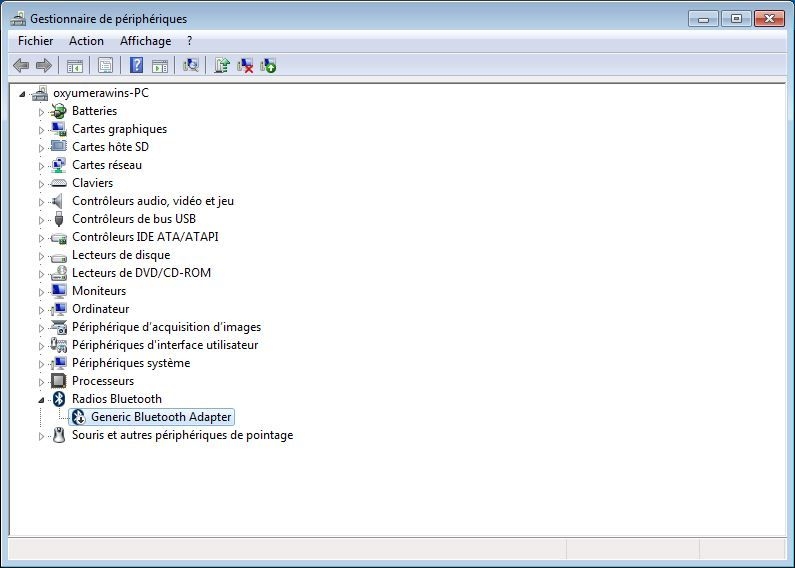Screen dimensions: 795x568
Task: Show/hide console tree toolbar icon
Action: [x=75, y=65]
